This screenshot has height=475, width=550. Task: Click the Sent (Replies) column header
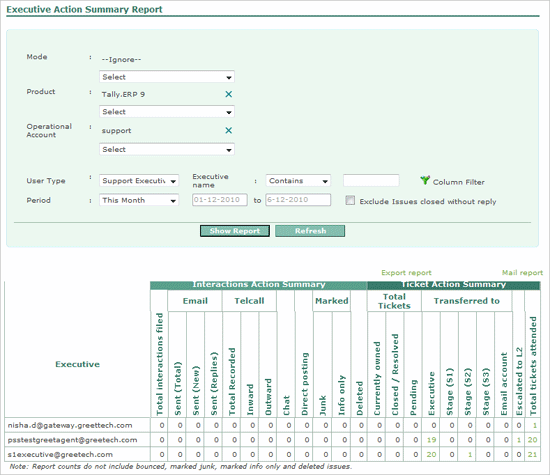tap(214, 384)
